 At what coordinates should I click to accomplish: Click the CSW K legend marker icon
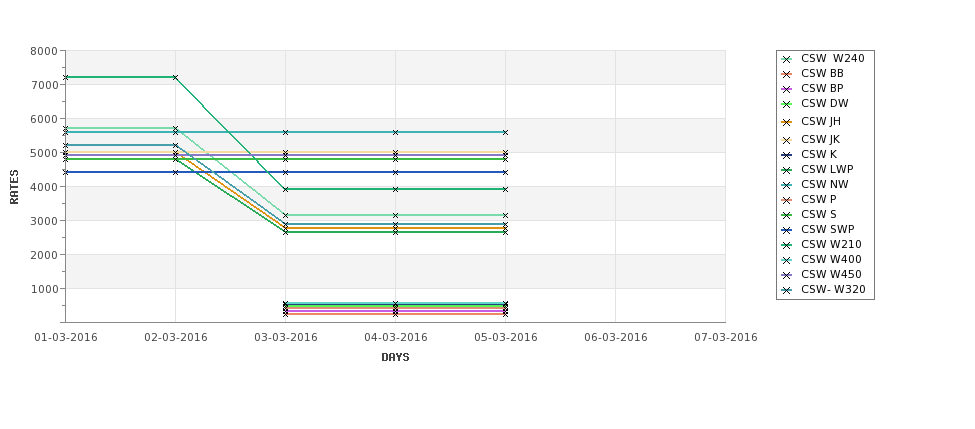tap(787, 155)
